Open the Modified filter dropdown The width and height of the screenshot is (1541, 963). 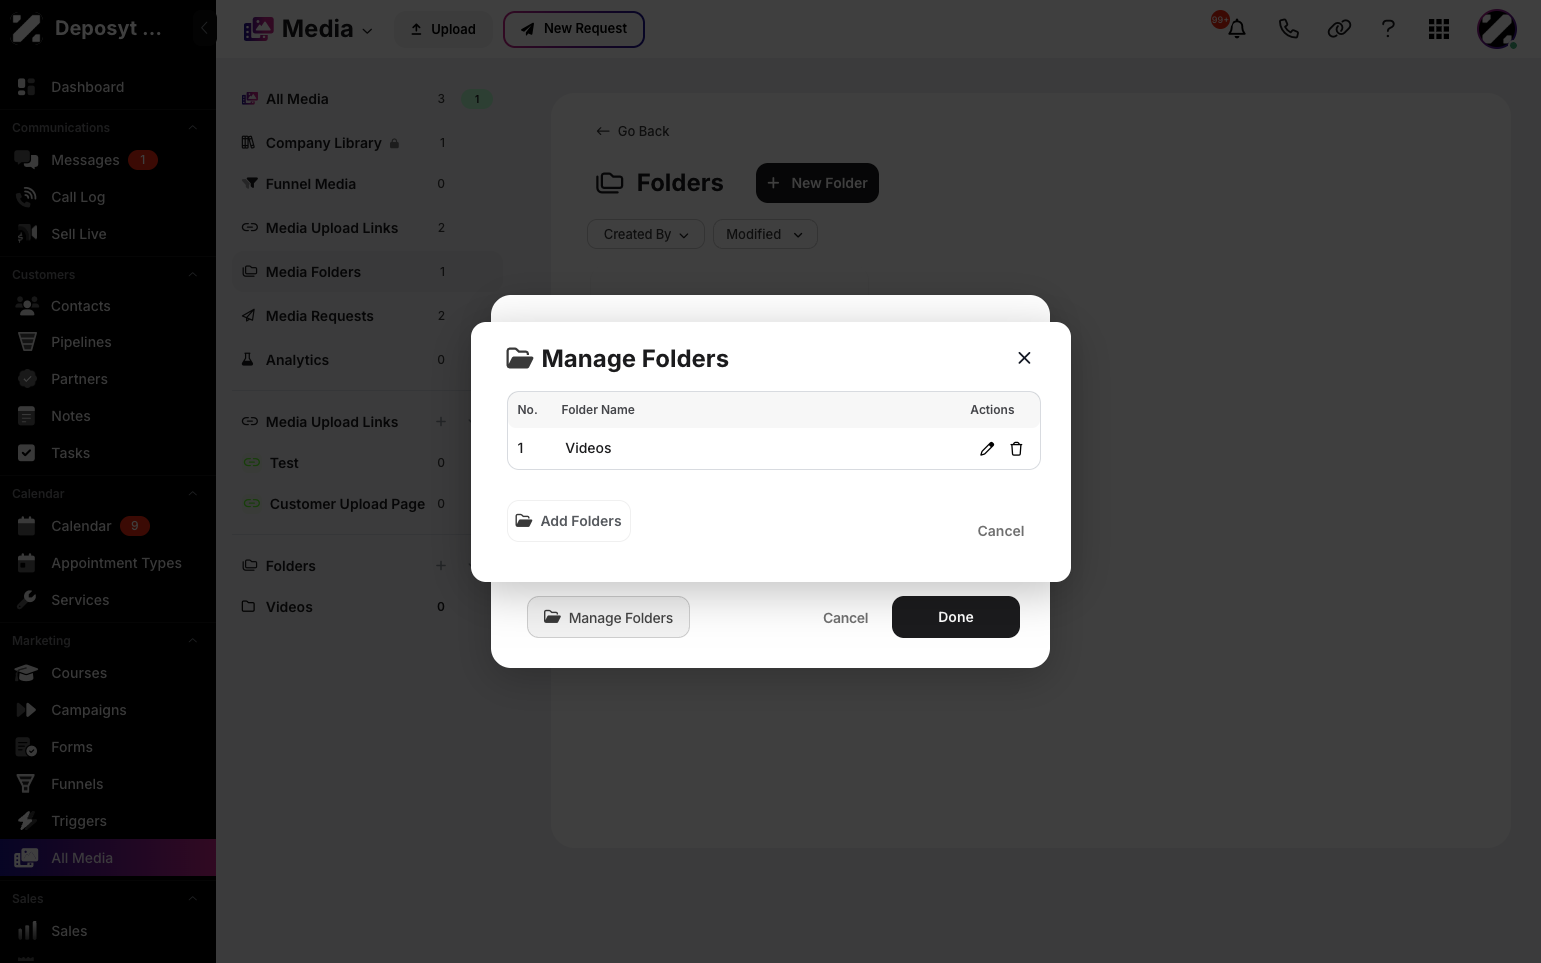pos(765,234)
